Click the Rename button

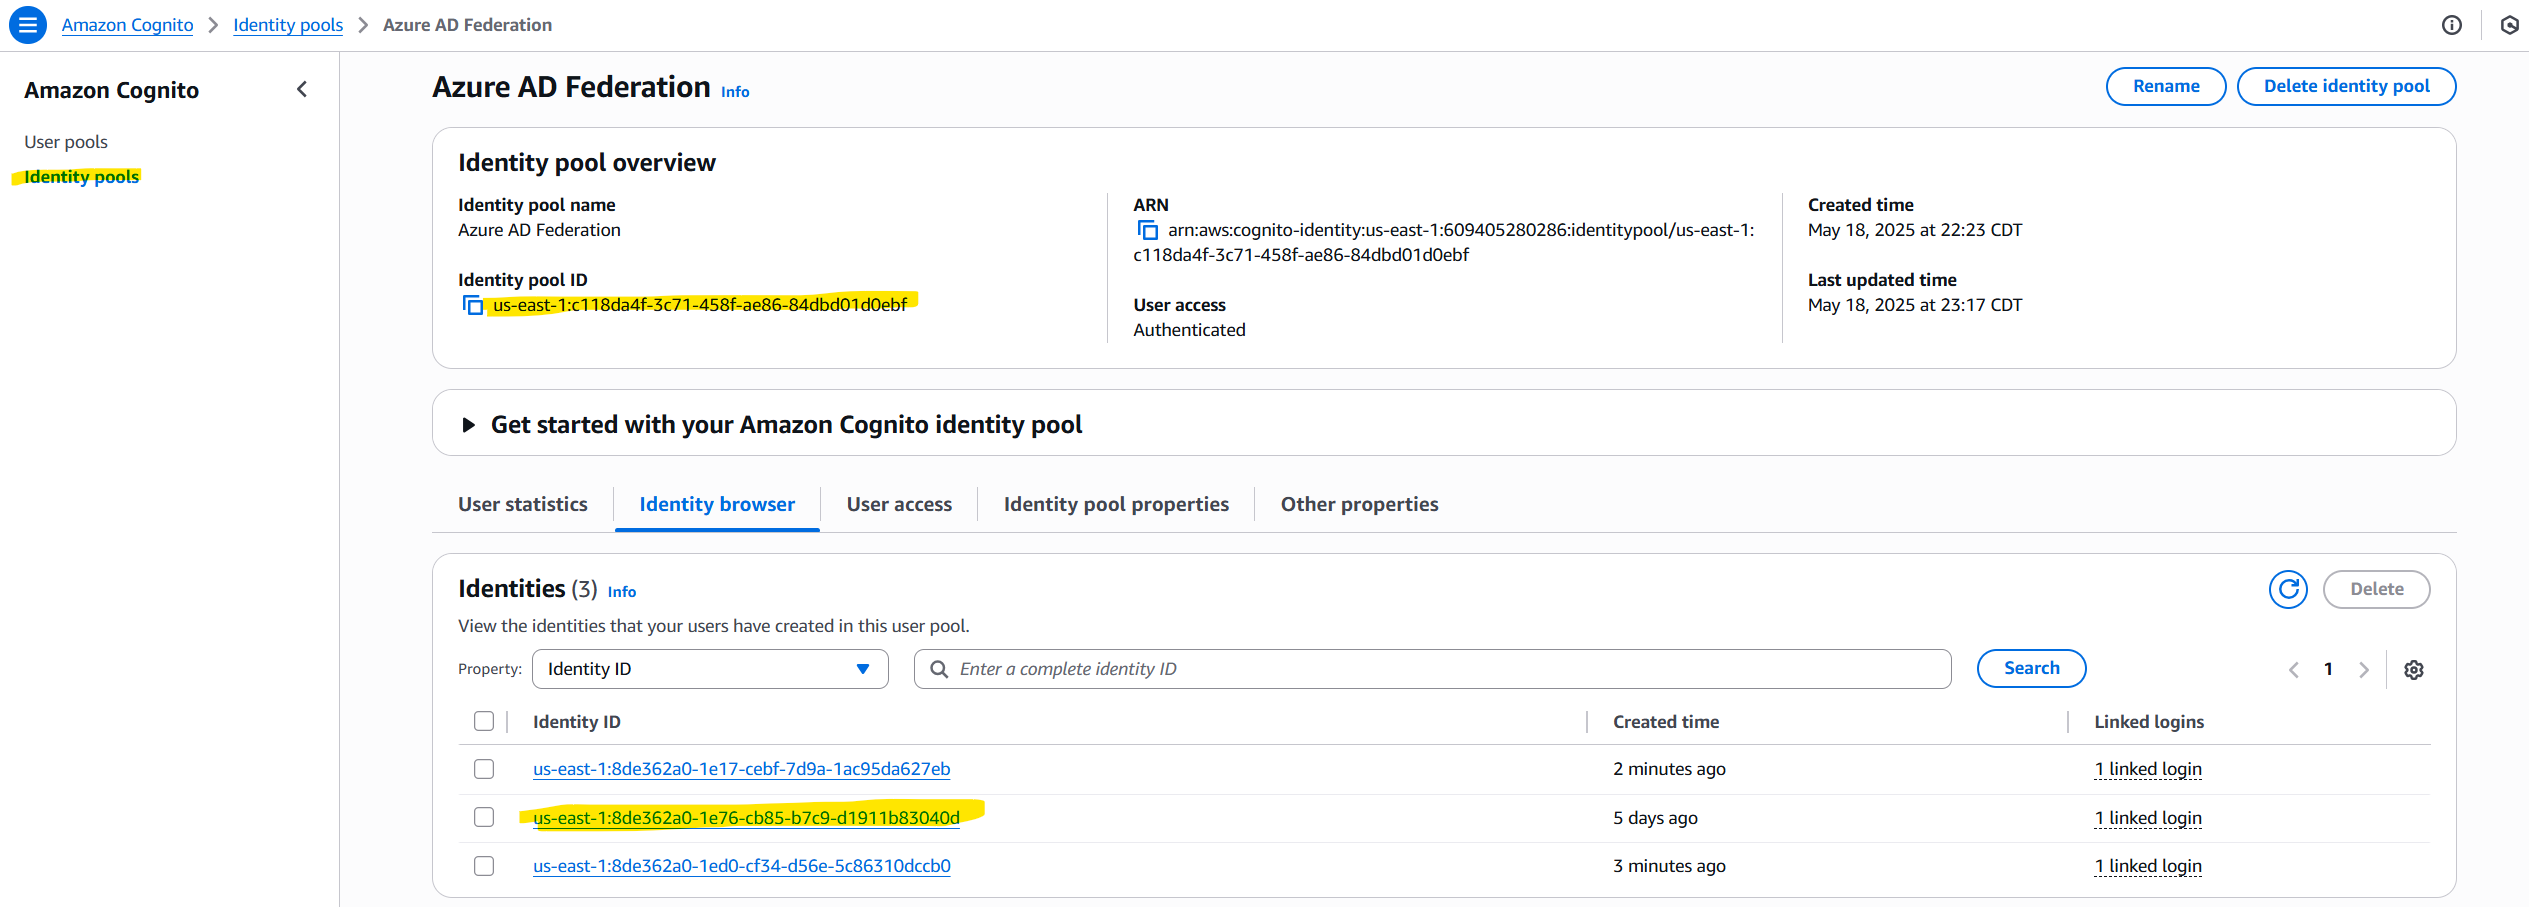[2166, 86]
